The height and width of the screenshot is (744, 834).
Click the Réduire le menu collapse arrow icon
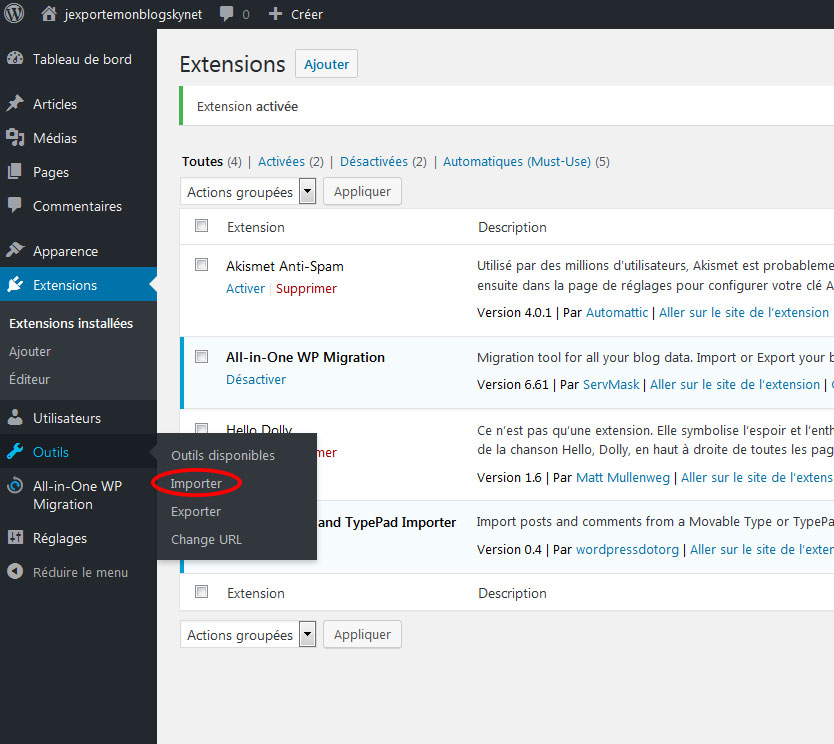point(15,572)
